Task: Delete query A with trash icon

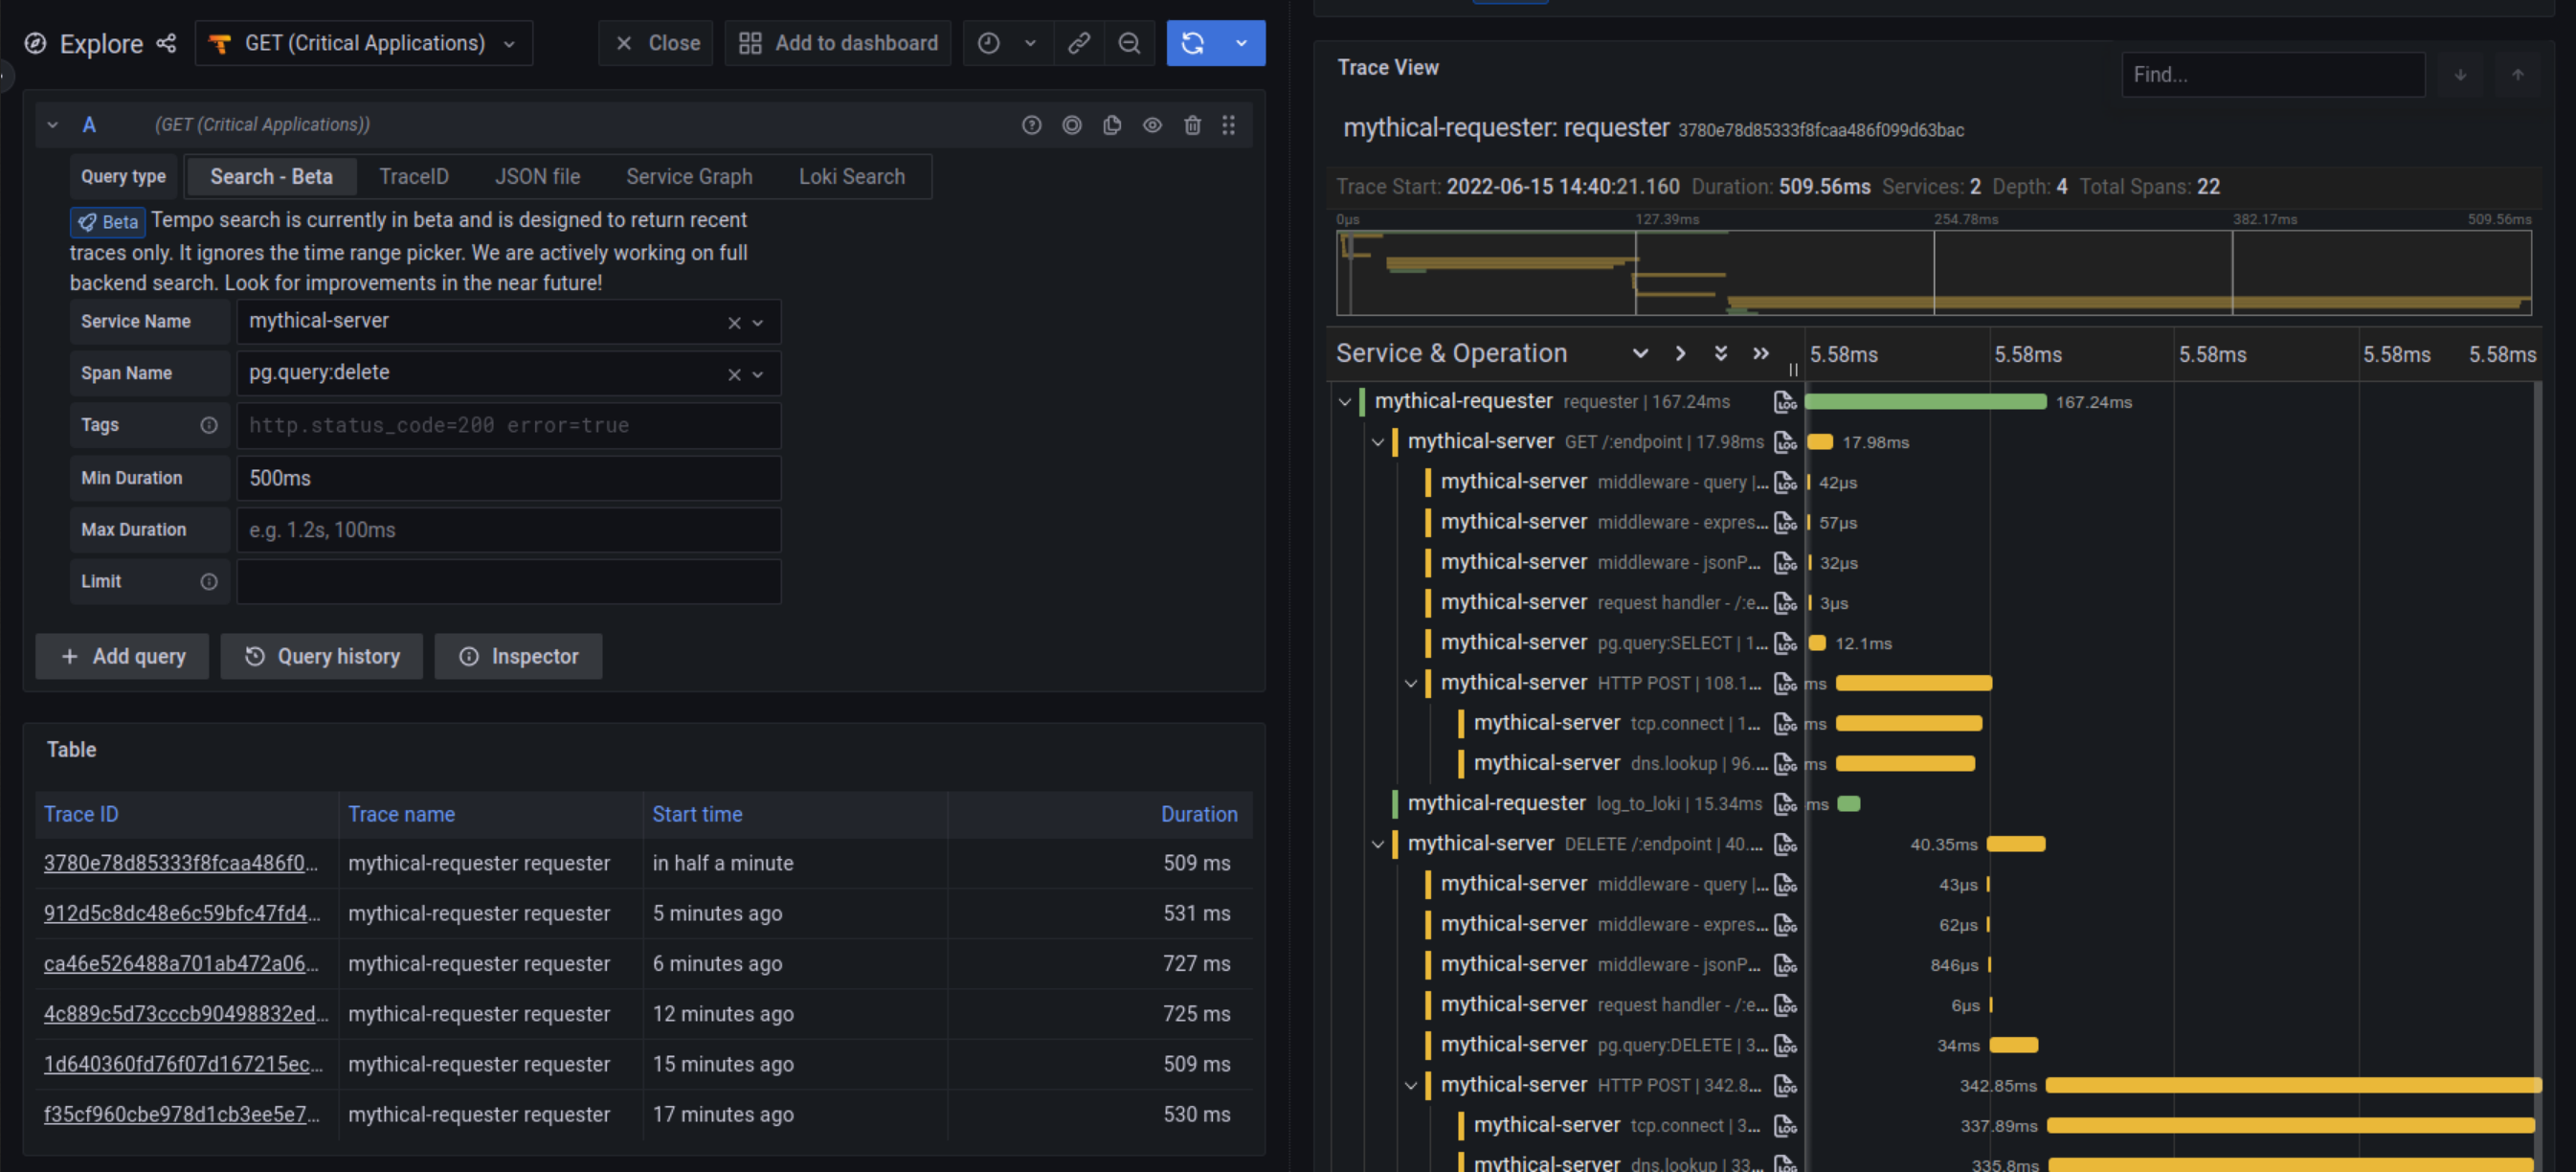Action: tap(1192, 125)
